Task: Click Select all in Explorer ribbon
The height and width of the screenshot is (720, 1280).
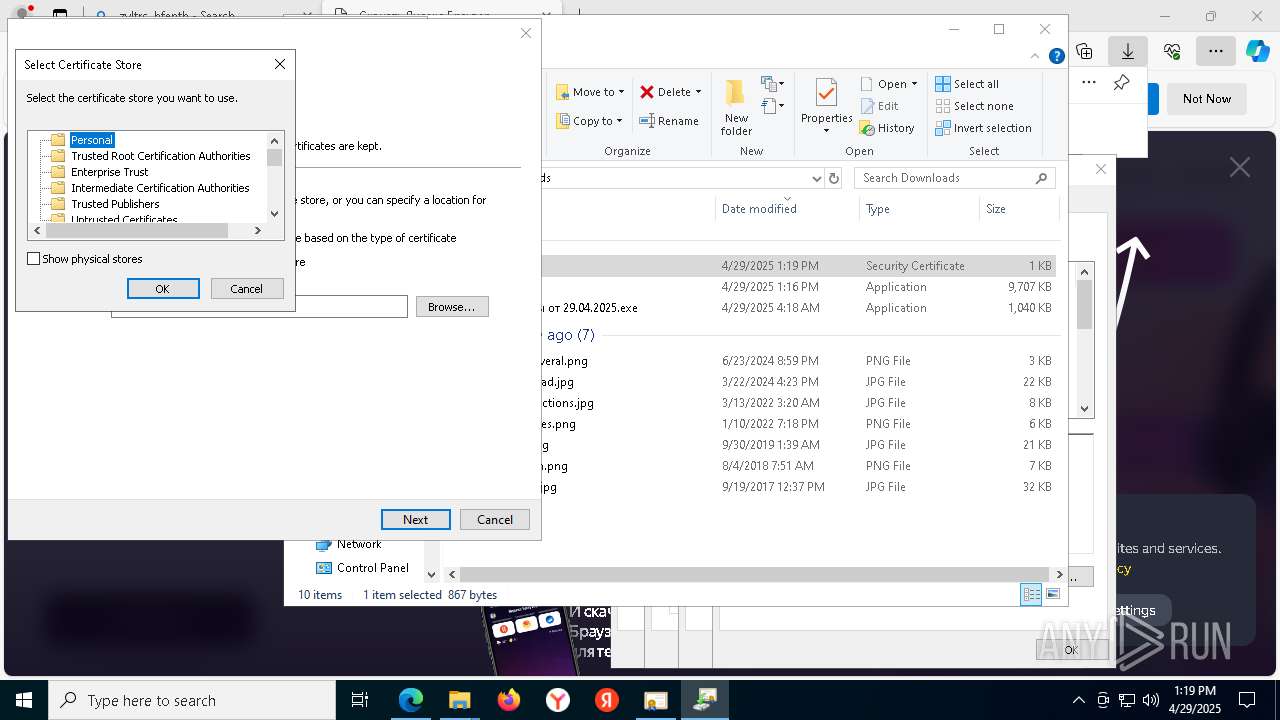Action: tap(967, 84)
